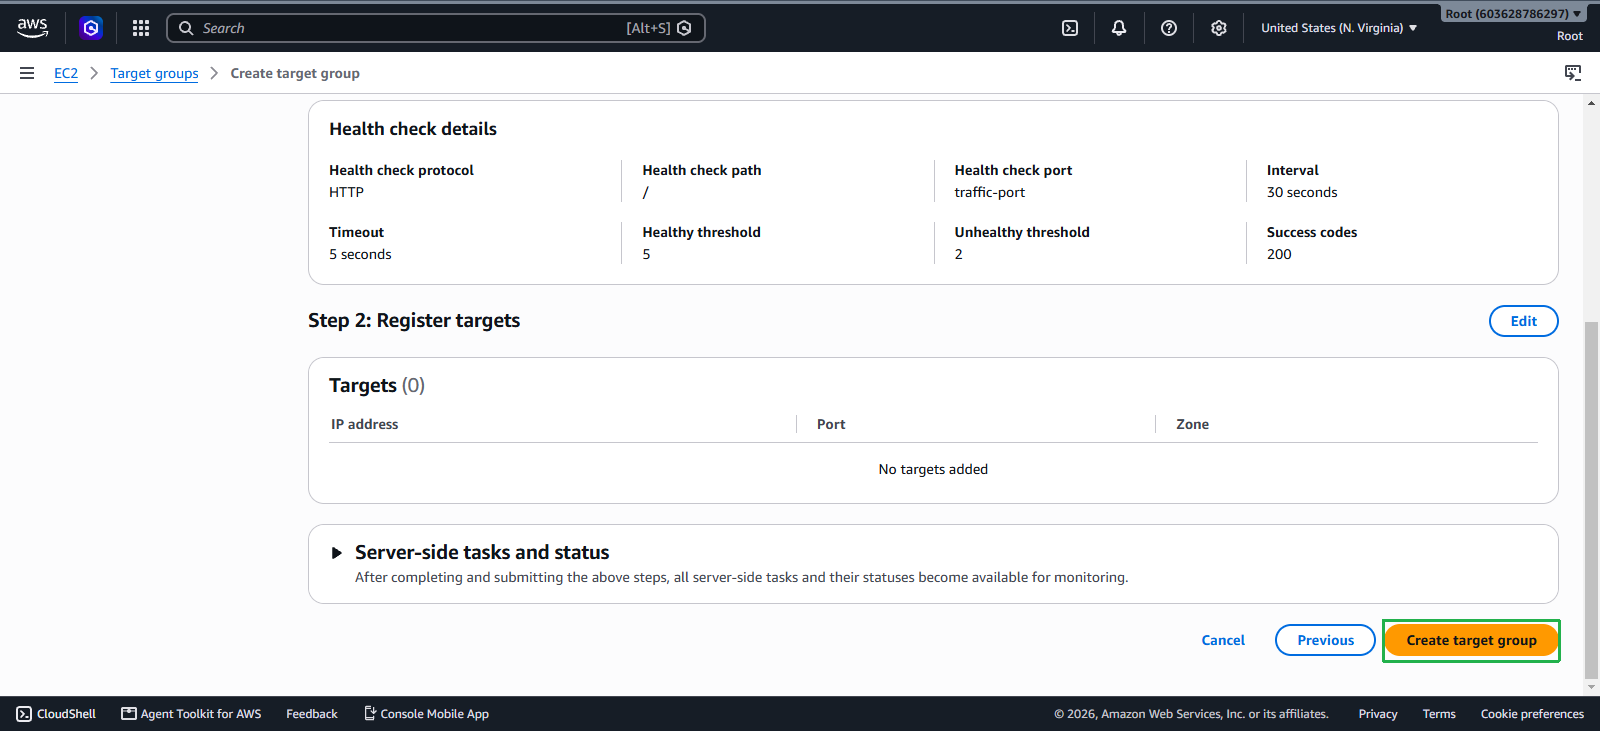Viewport: 1600px width, 731px height.
Task: Open the Root account dropdown menu
Action: 1513,14
